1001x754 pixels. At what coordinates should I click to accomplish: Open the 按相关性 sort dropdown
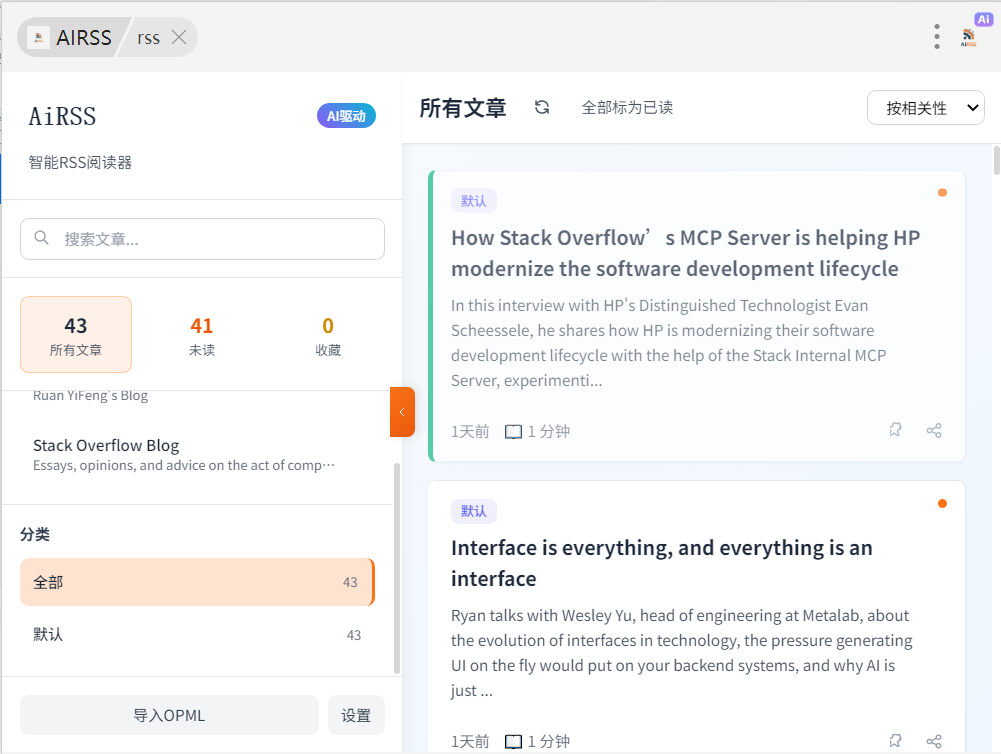click(925, 108)
